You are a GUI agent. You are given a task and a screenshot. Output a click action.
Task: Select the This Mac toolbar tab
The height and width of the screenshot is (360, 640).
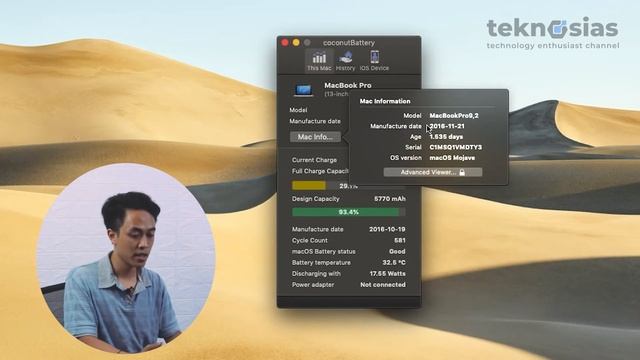point(319,60)
